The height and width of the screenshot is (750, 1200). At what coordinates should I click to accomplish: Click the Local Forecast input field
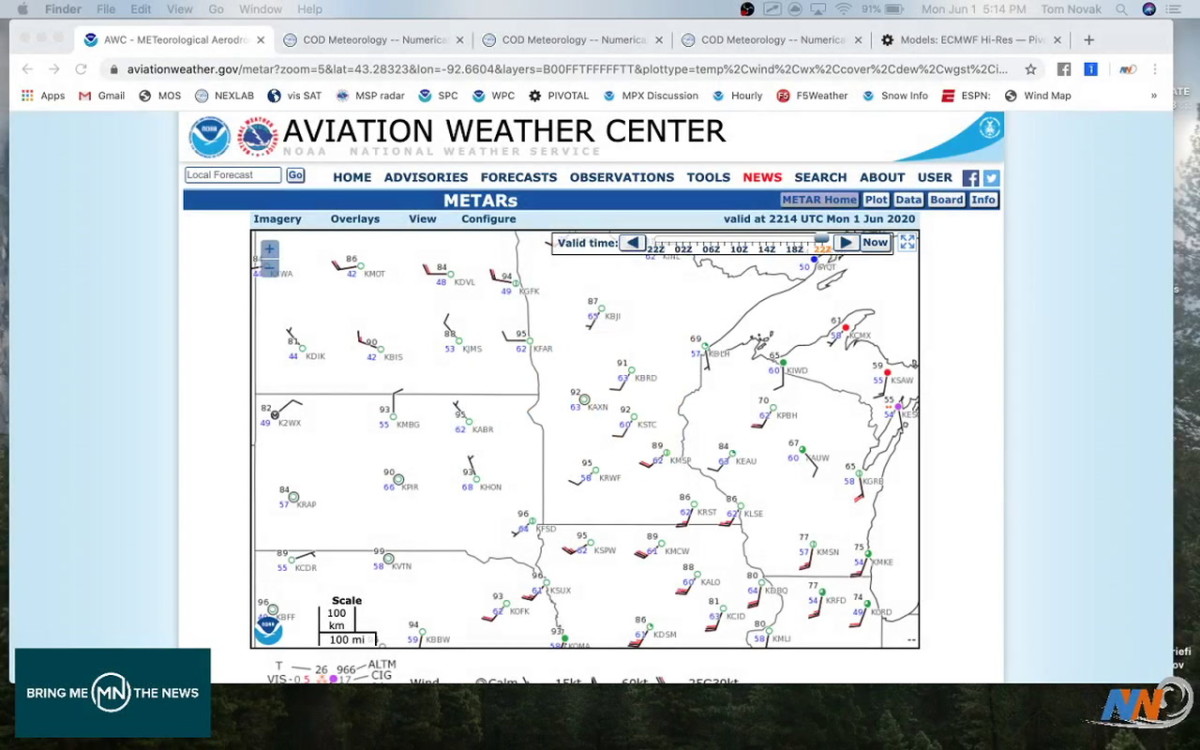click(x=231, y=174)
